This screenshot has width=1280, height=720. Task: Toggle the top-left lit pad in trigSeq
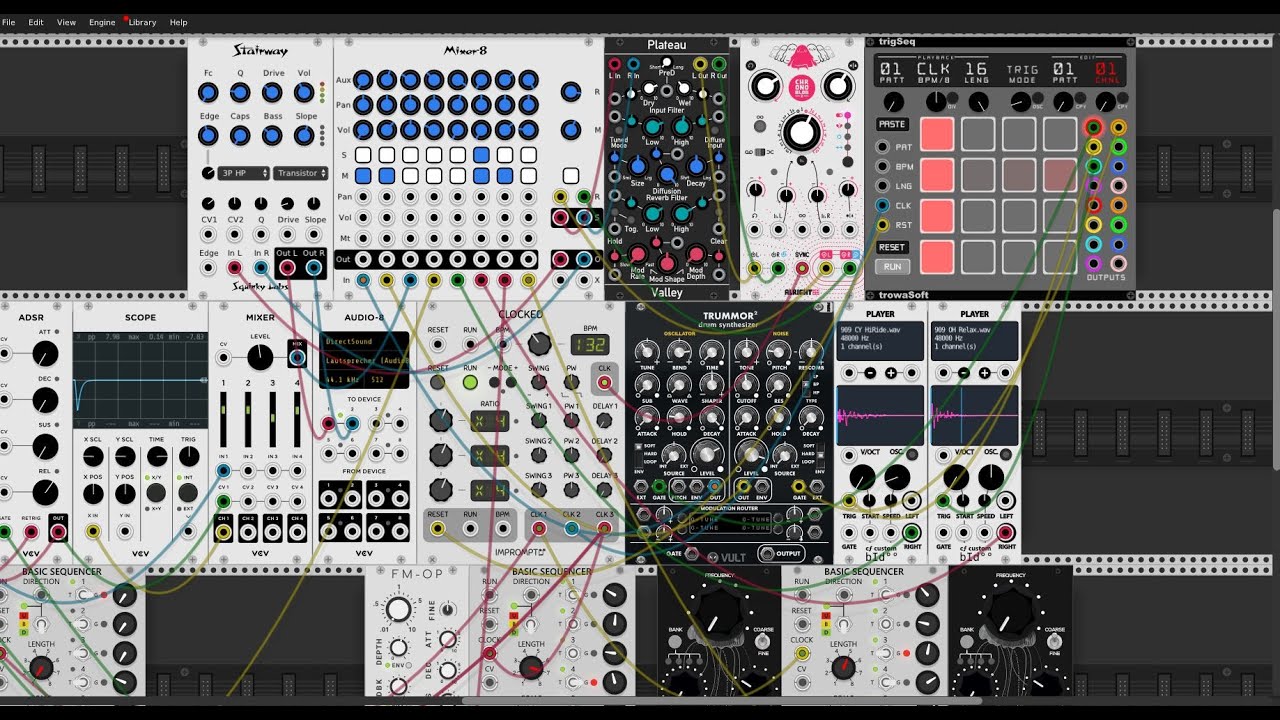tap(937, 134)
